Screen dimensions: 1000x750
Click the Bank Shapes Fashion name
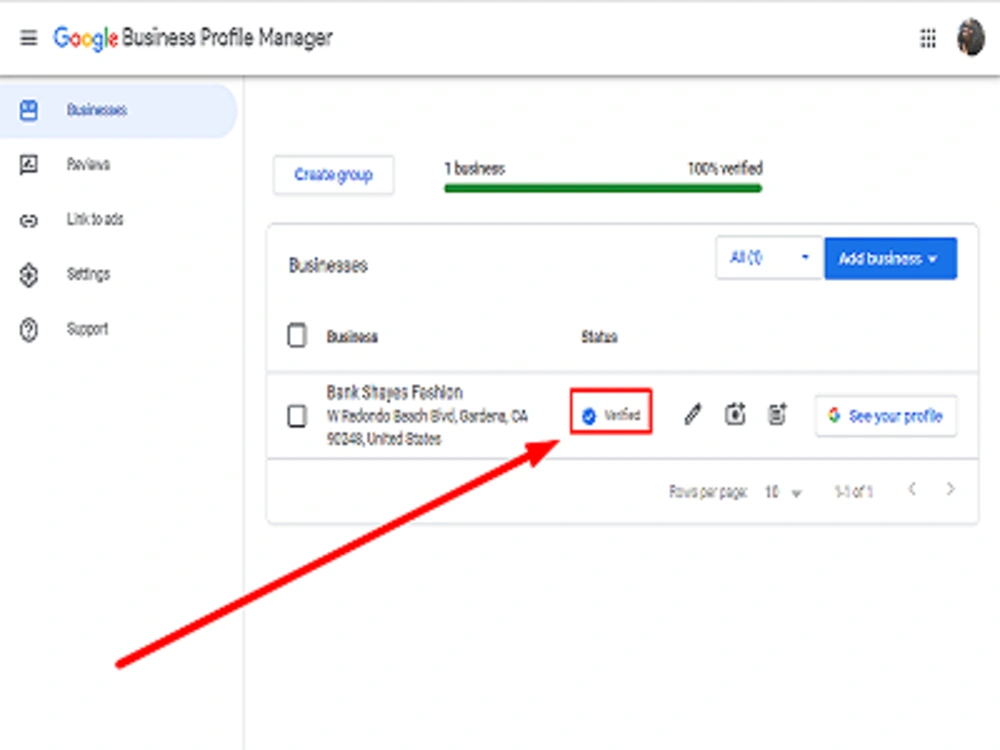(x=394, y=392)
